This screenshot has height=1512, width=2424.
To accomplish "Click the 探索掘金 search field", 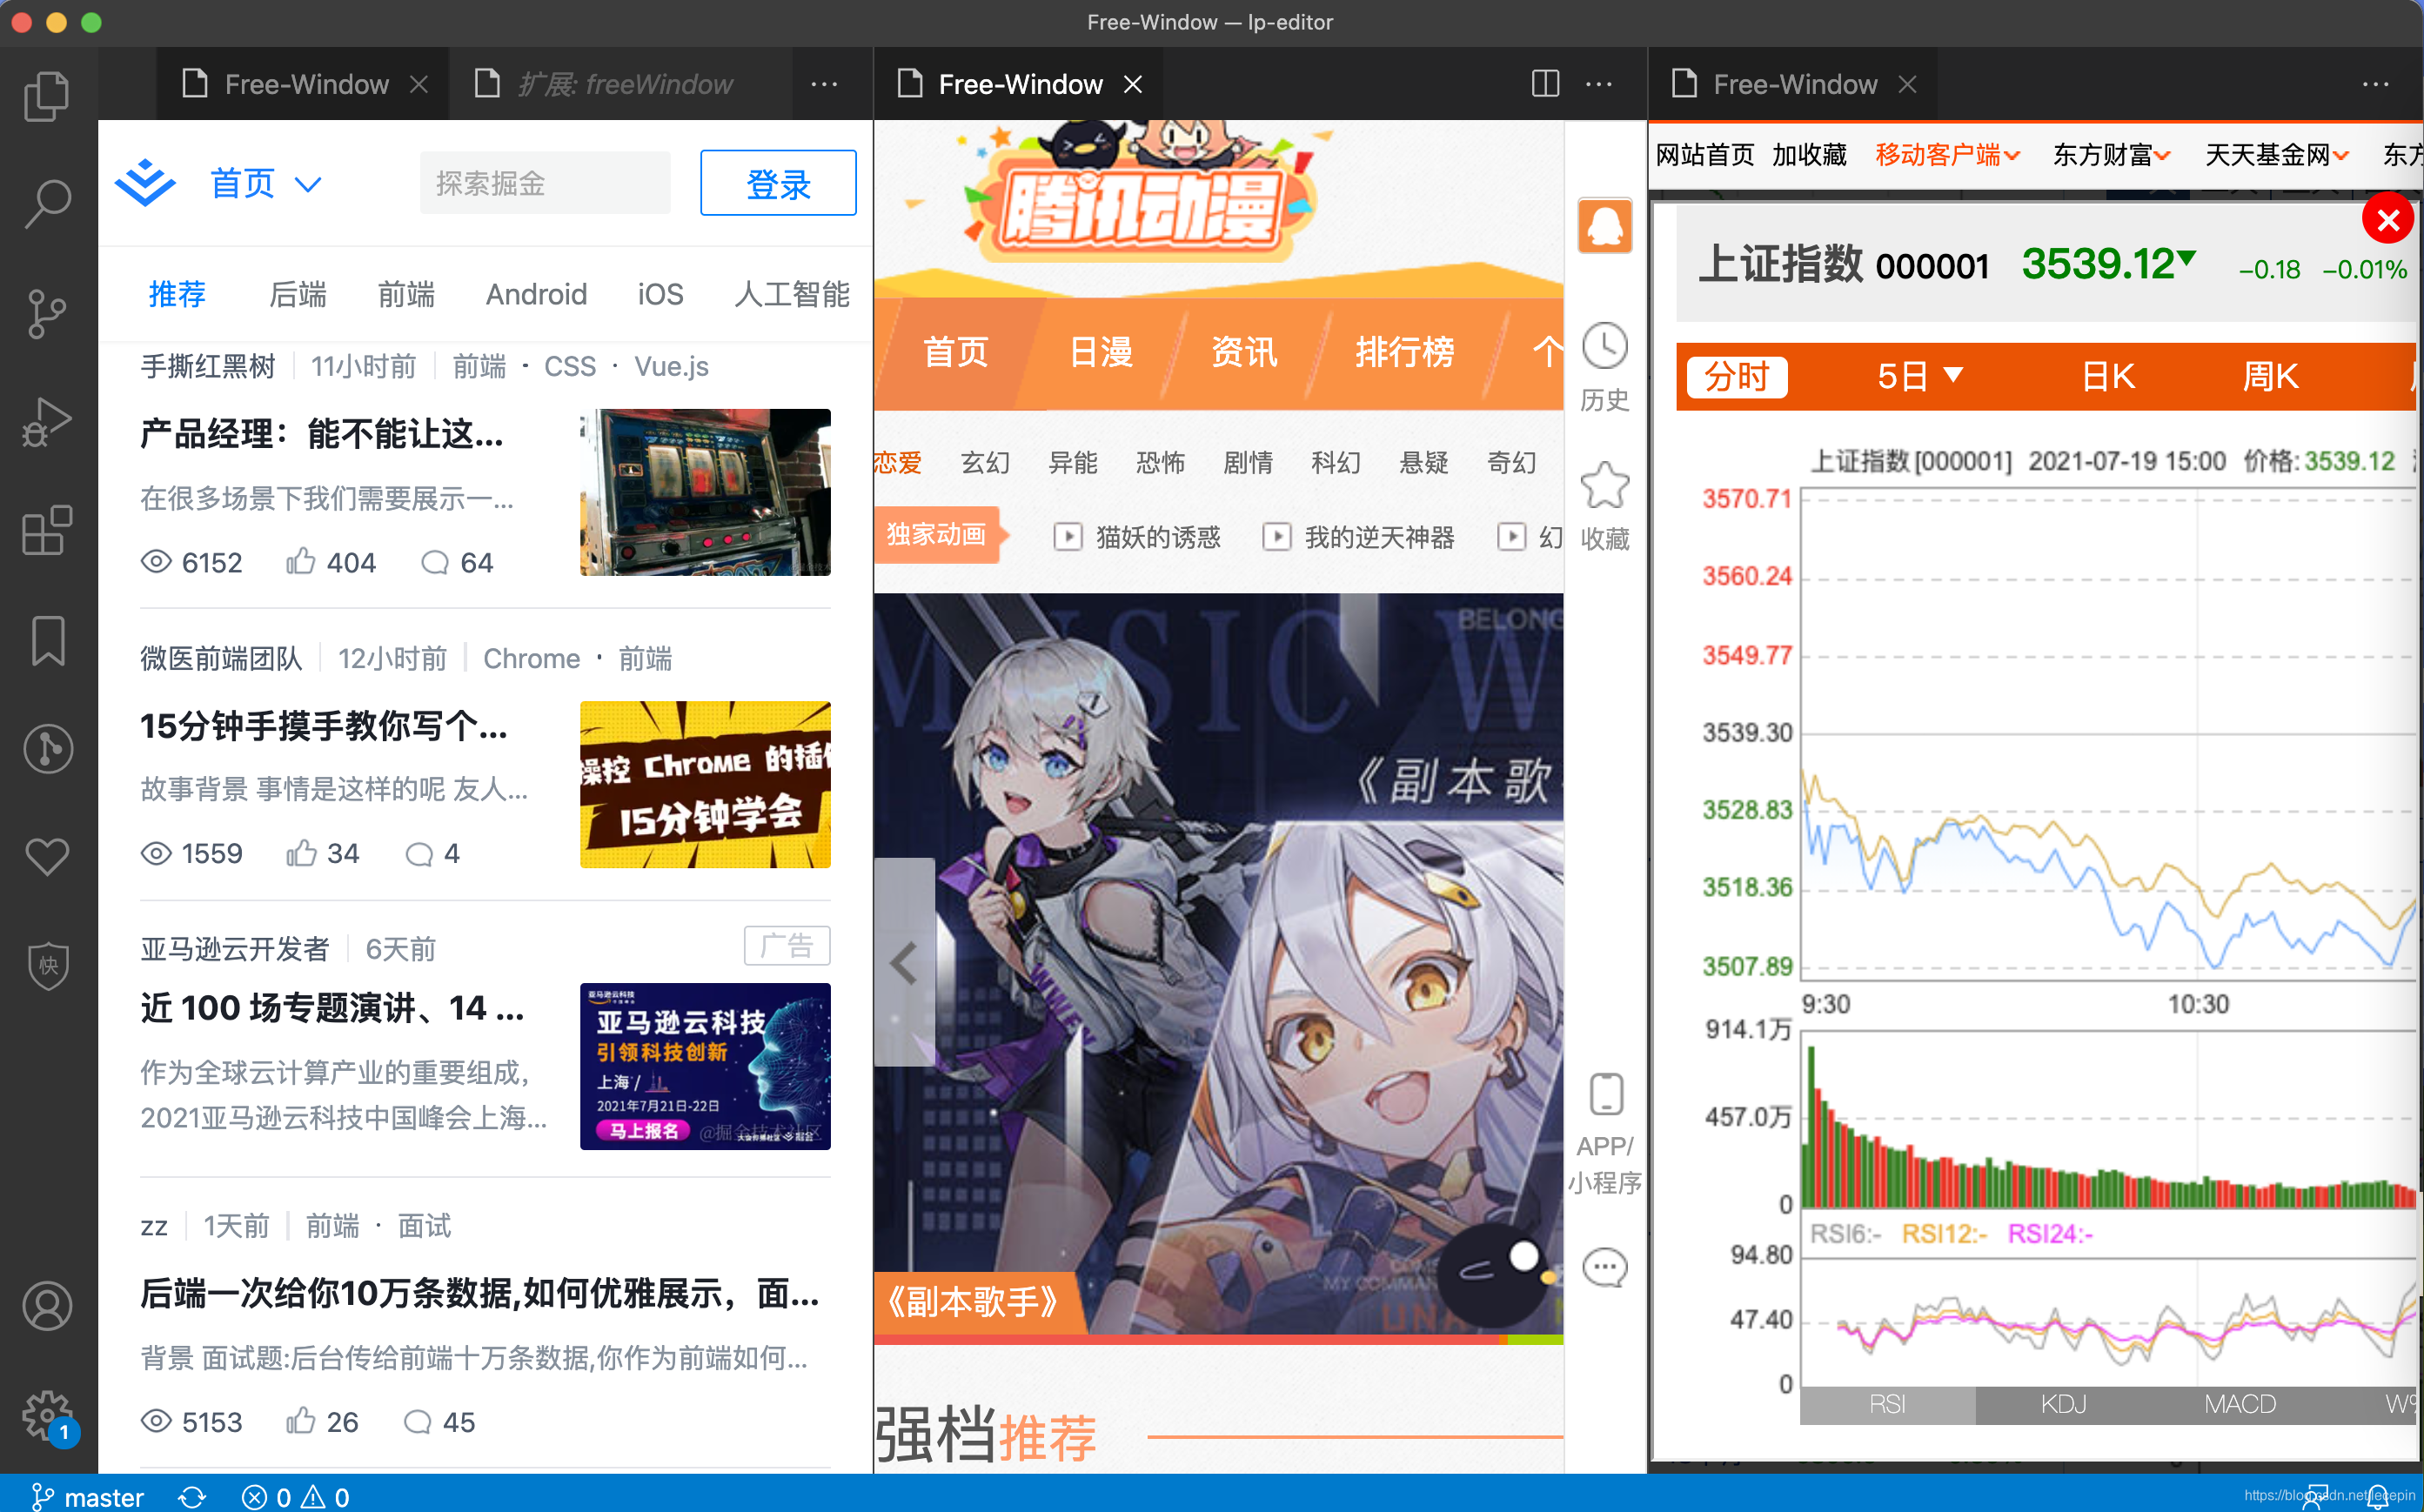I will (x=545, y=184).
